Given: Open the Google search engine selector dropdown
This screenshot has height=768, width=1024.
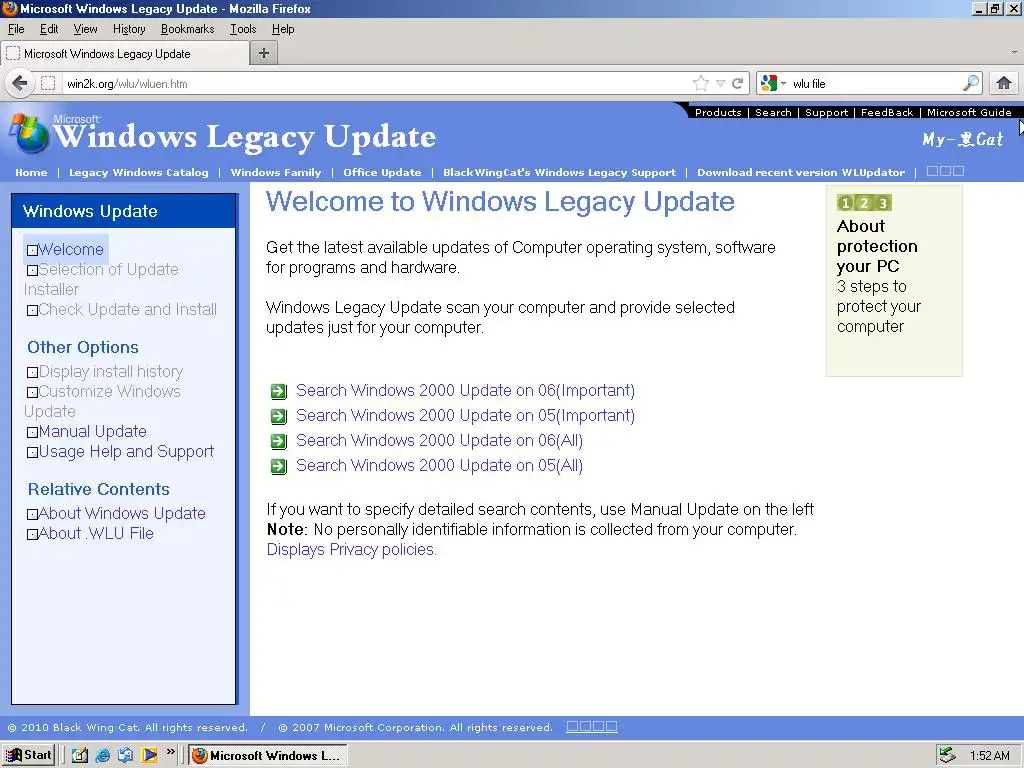Looking at the screenshot, I should click(x=773, y=84).
